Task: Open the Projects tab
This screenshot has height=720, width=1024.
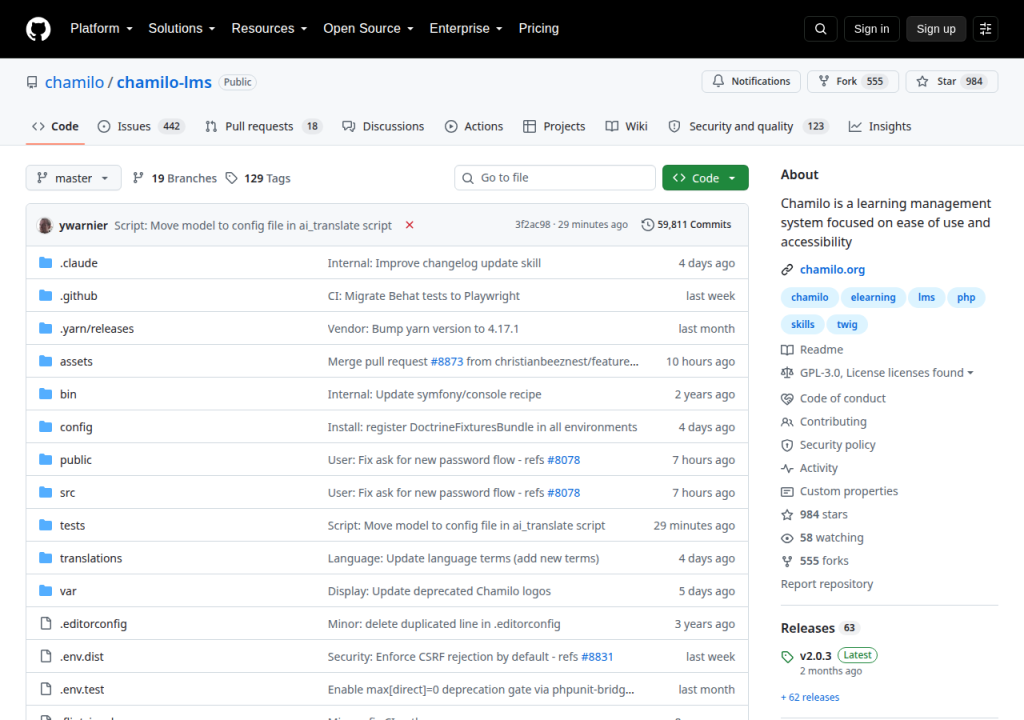Action: click(x=554, y=126)
